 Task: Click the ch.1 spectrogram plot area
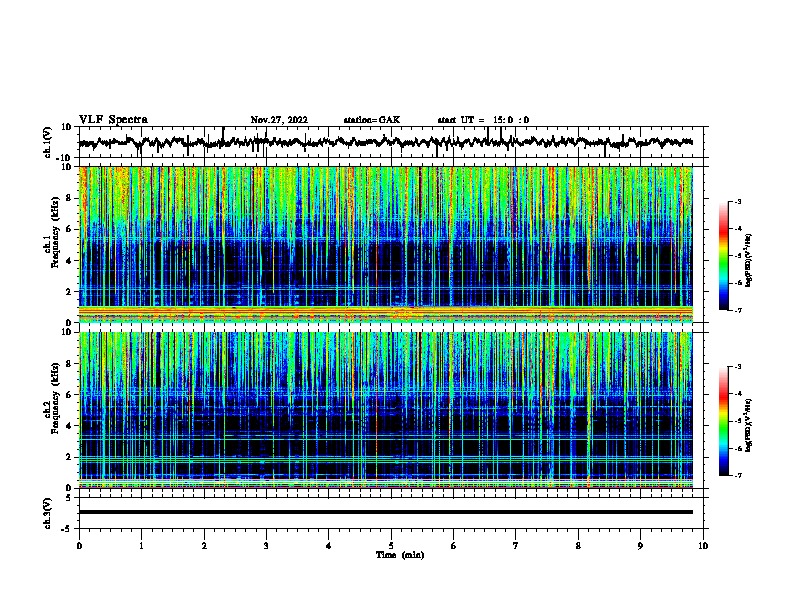click(386, 244)
